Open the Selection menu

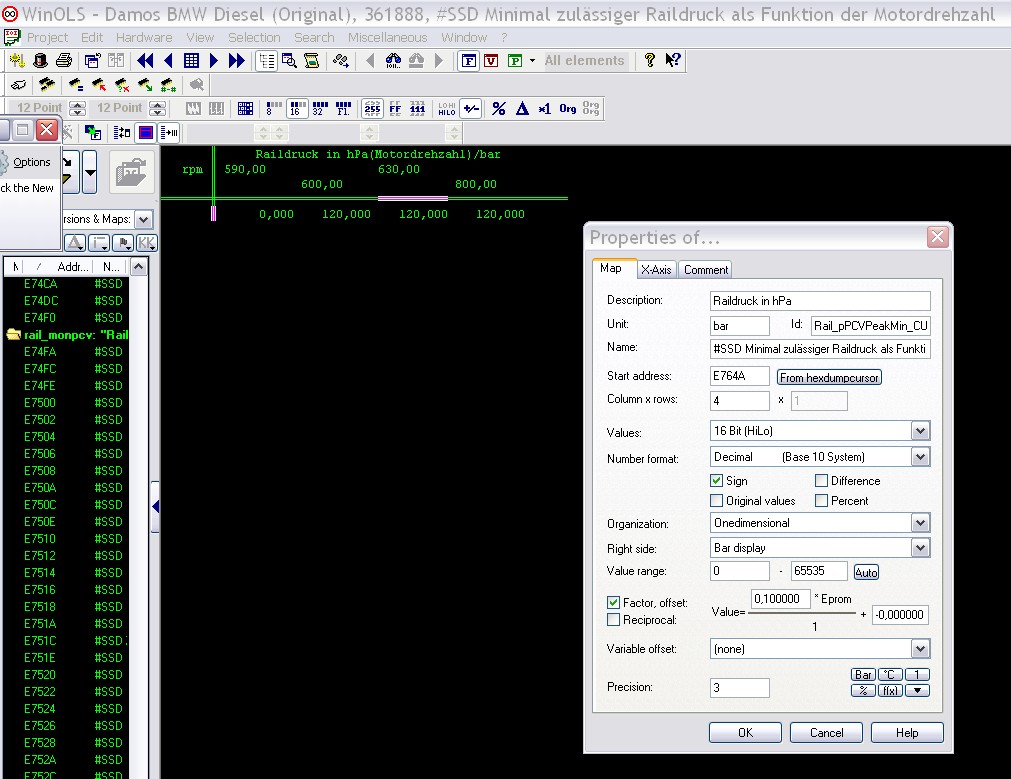coord(254,37)
